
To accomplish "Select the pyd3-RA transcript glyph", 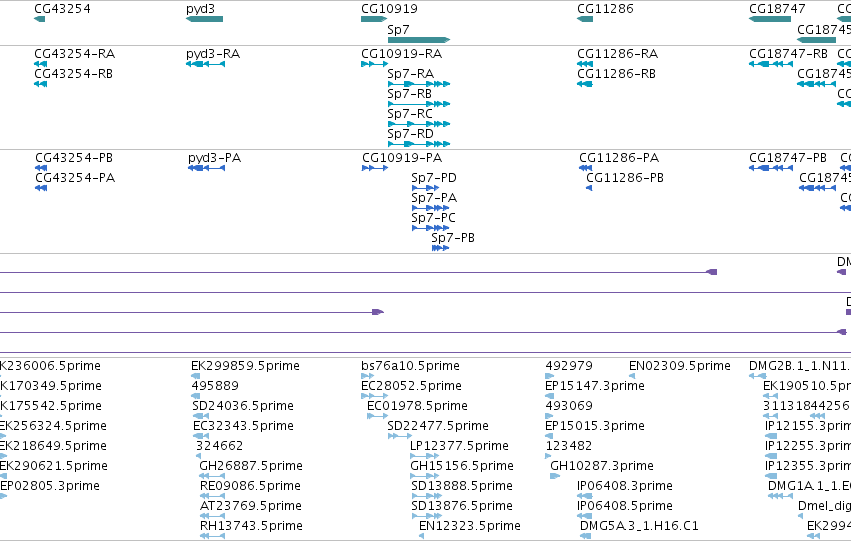I will 205,64.
